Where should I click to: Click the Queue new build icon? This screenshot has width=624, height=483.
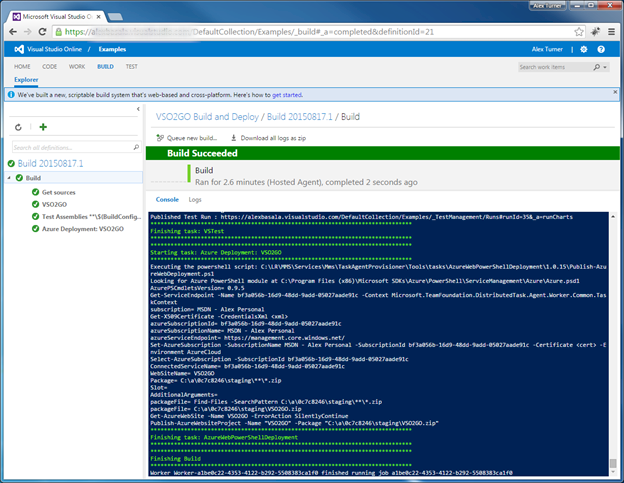[x=160, y=138]
